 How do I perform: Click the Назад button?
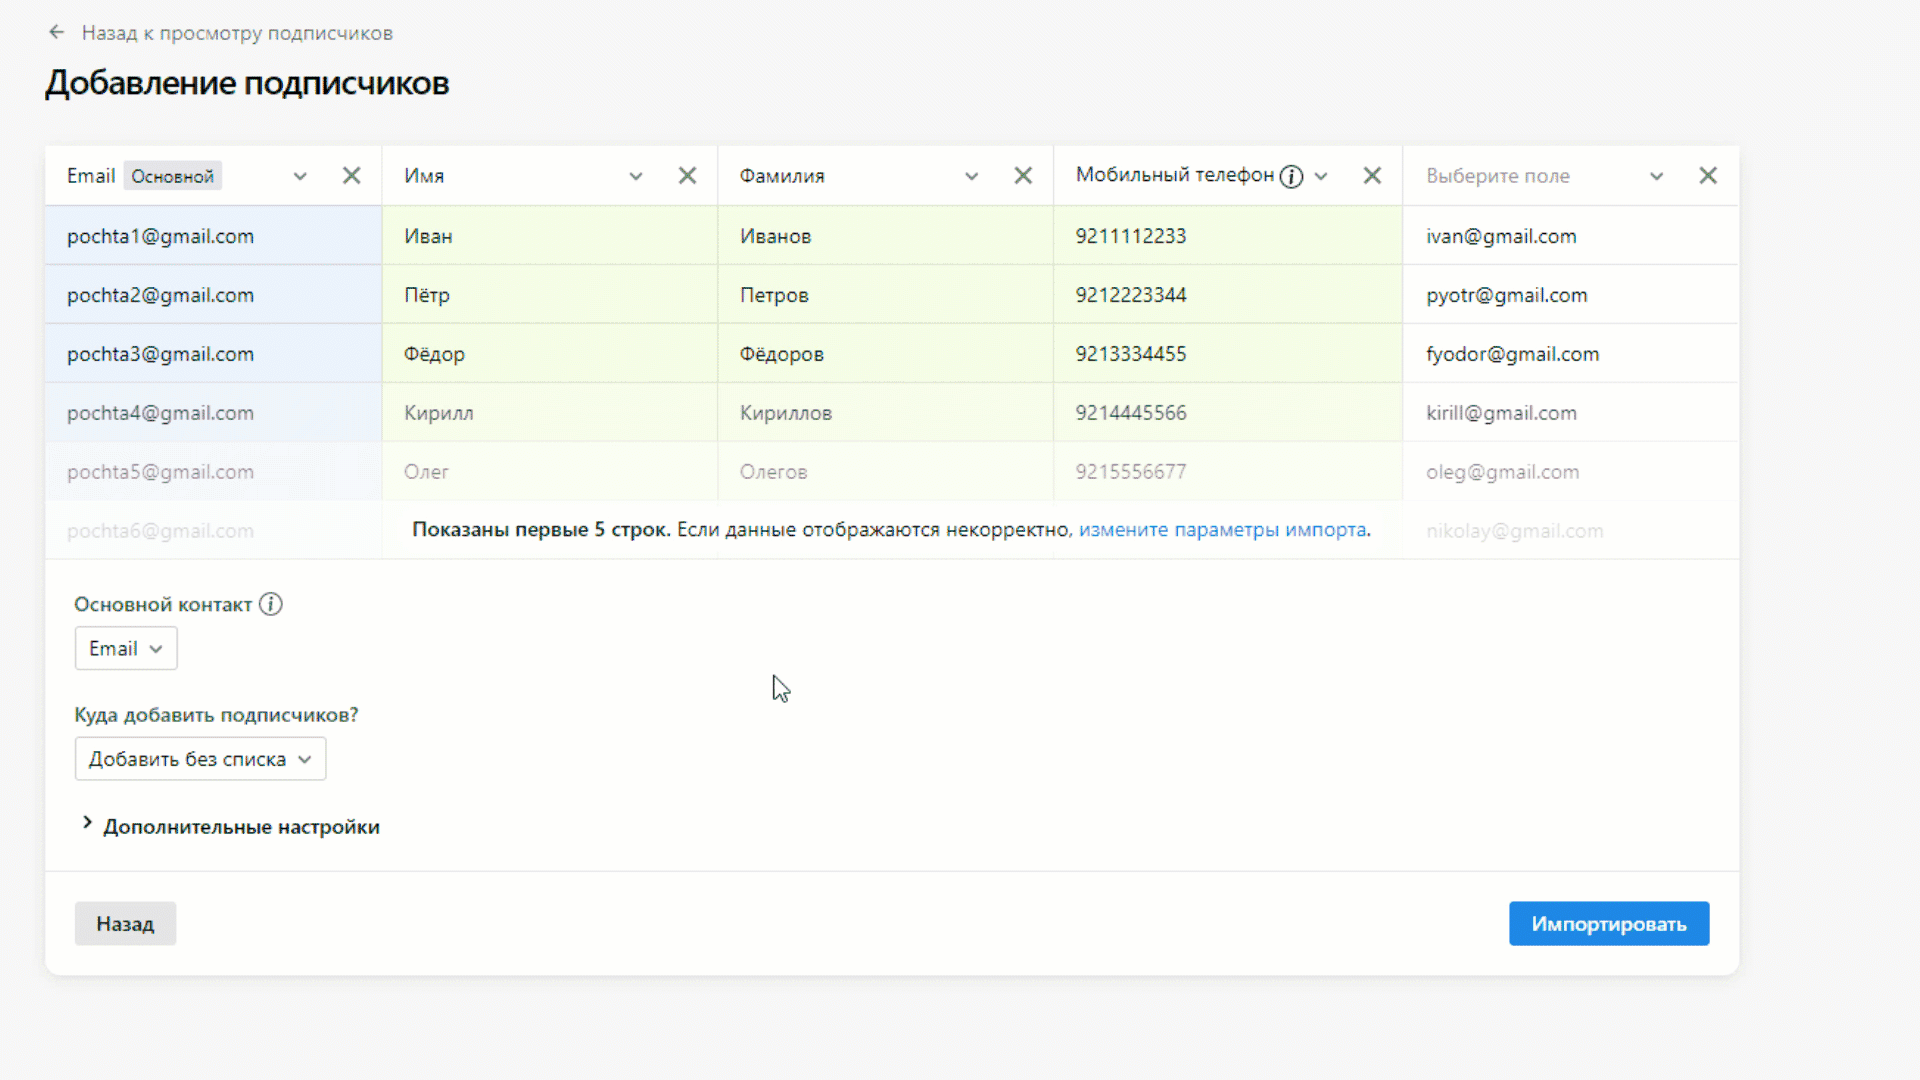click(x=125, y=923)
